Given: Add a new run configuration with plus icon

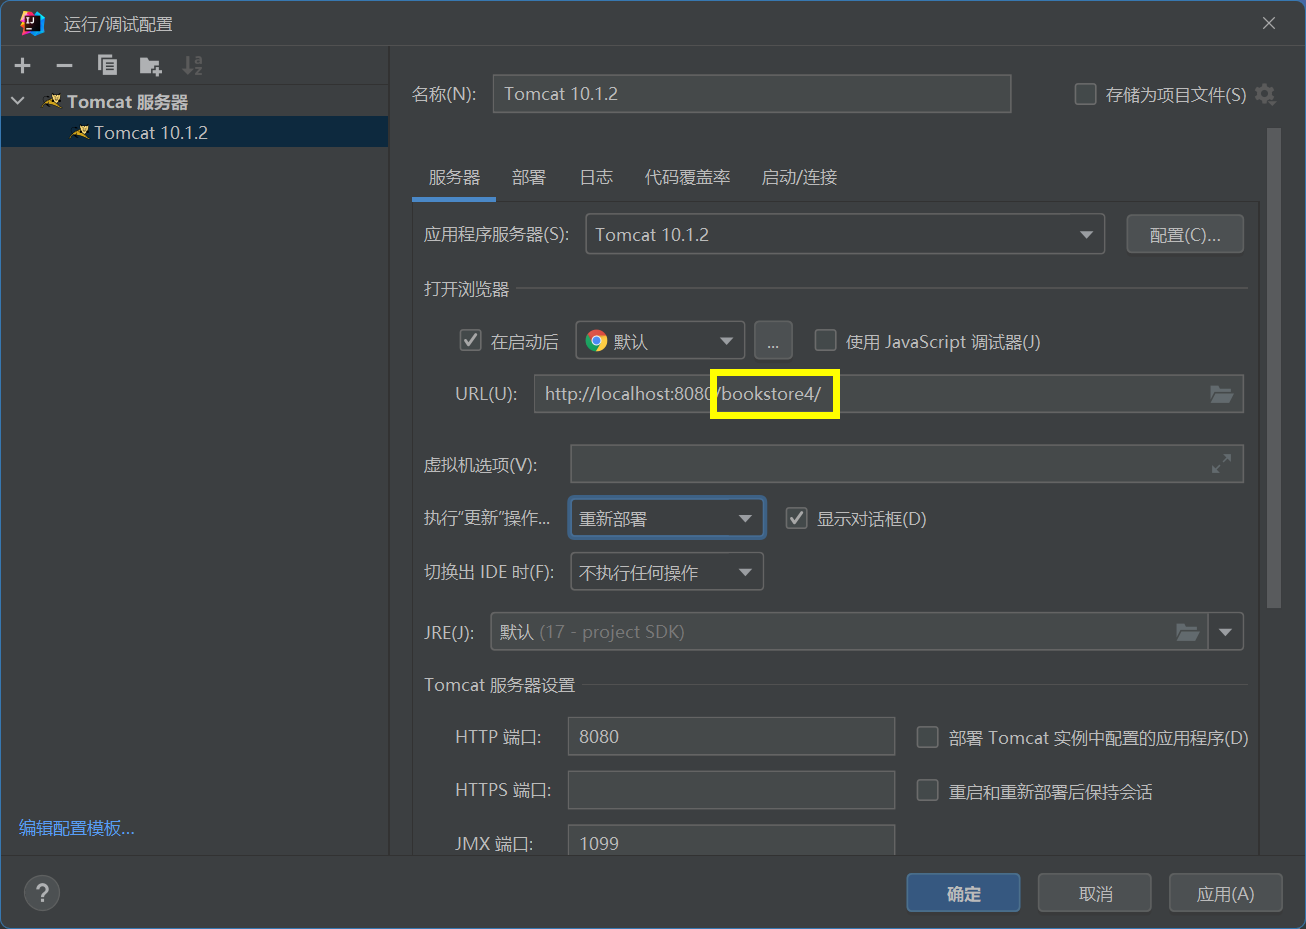Looking at the screenshot, I should [23, 66].
